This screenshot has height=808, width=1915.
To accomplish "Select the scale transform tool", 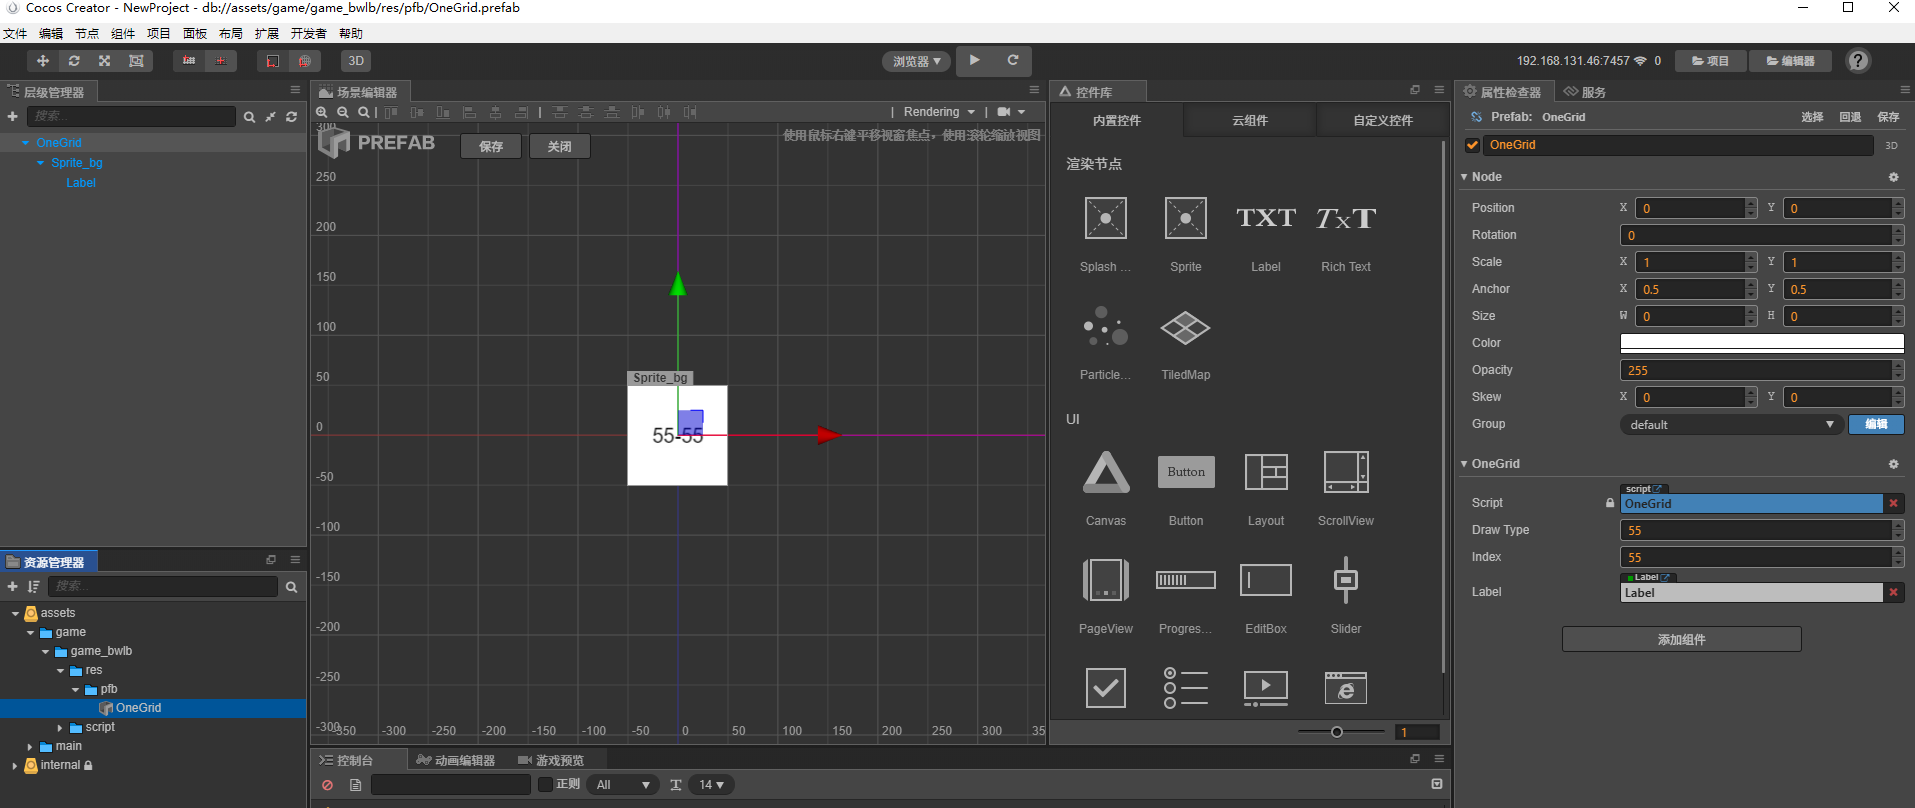I will [x=104, y=61].
